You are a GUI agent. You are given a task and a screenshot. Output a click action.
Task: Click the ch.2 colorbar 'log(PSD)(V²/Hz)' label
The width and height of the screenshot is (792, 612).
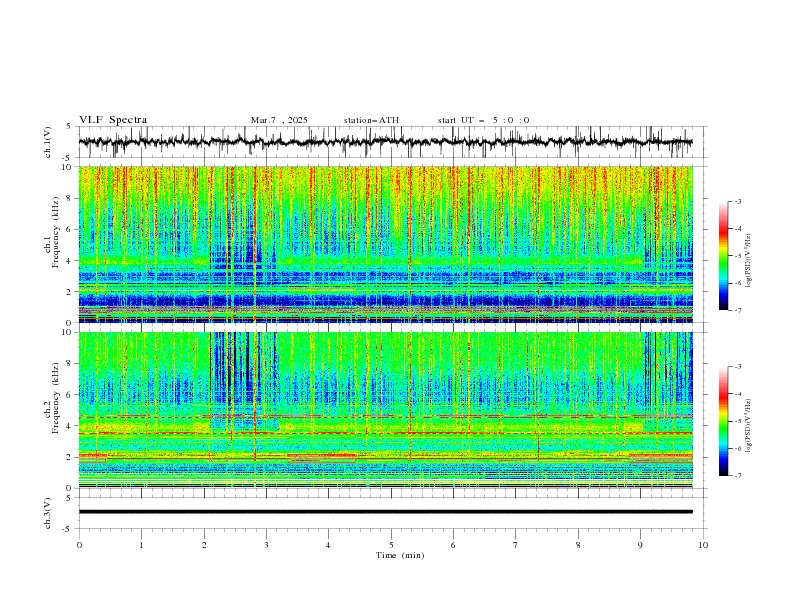[749, 425]
